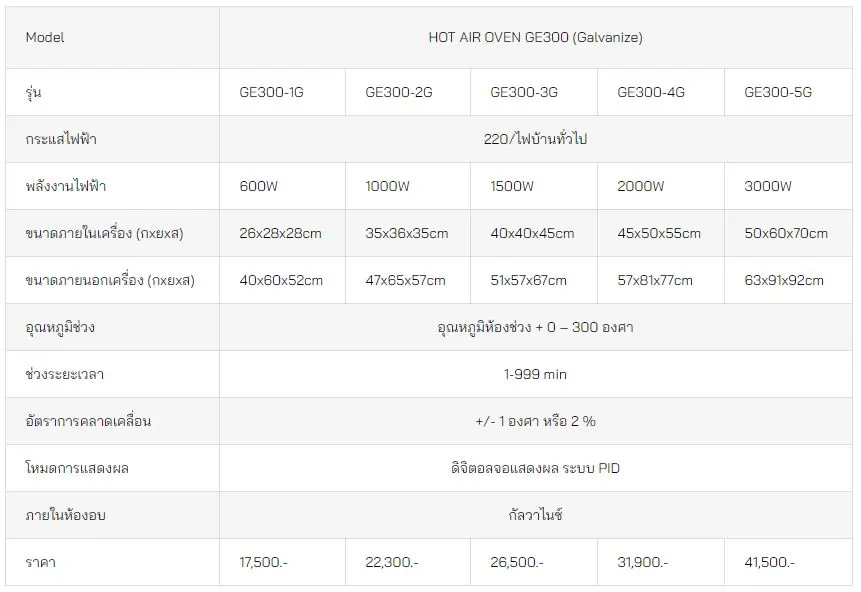Viewport: 861px width, 592px height.
Task: Click the 600W power value
Action: click(259, 186)
